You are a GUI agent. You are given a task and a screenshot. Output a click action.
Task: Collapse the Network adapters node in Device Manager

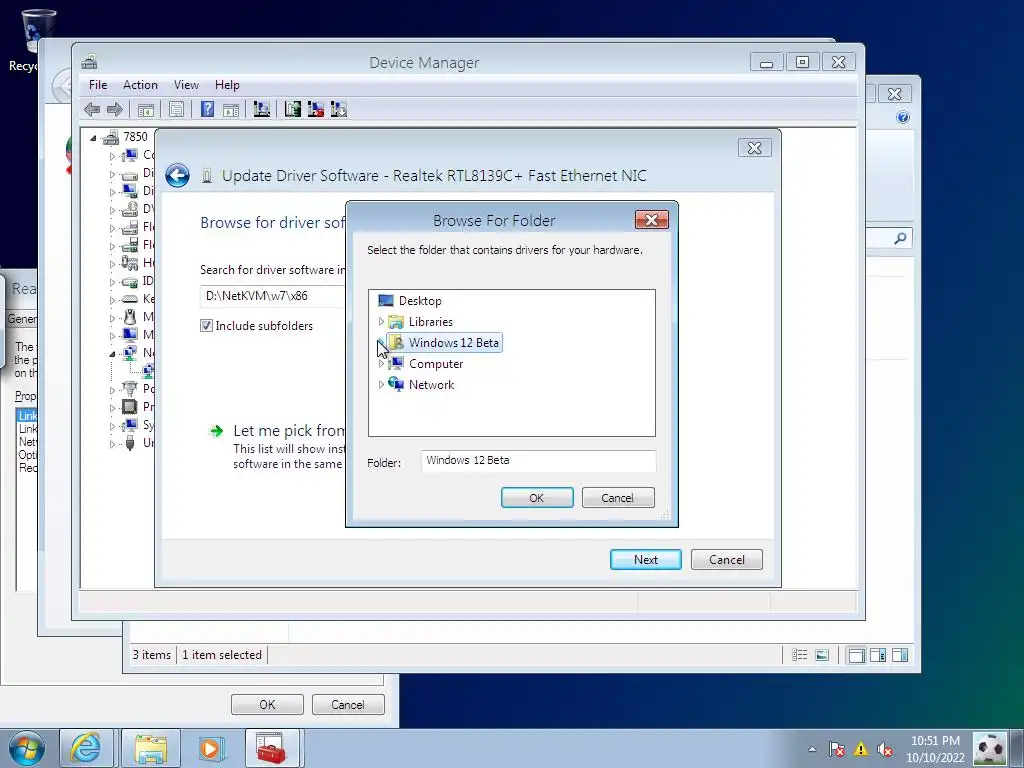click(x=112, y=353)
